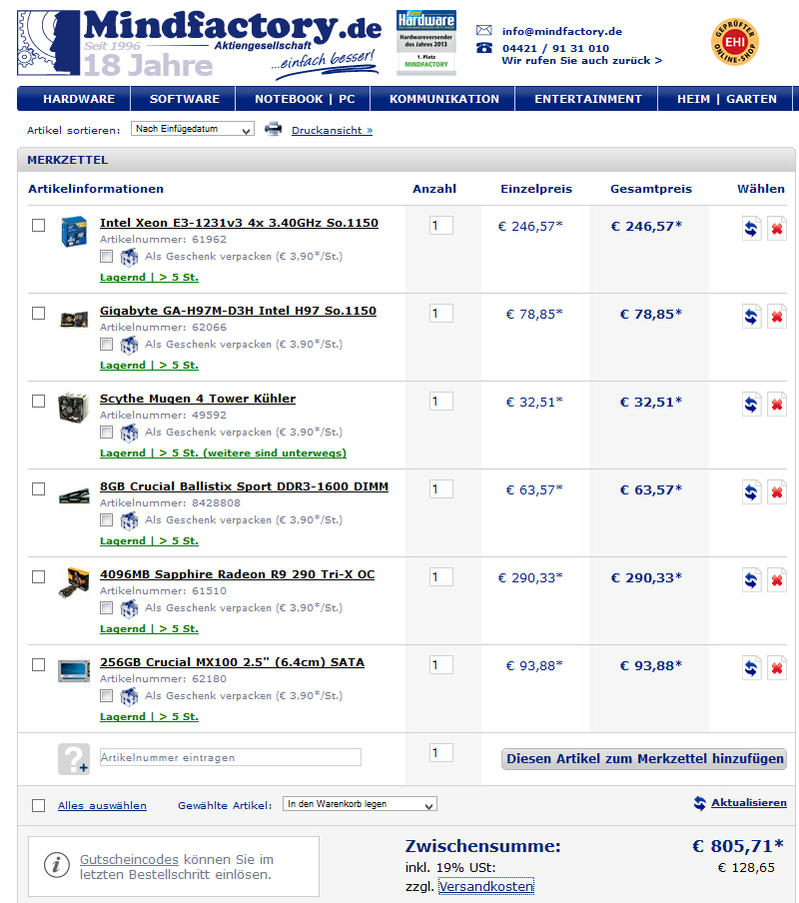Click quantity field for Intel Xeon
This screenshot has width=799, height=903.
point(441,226)
